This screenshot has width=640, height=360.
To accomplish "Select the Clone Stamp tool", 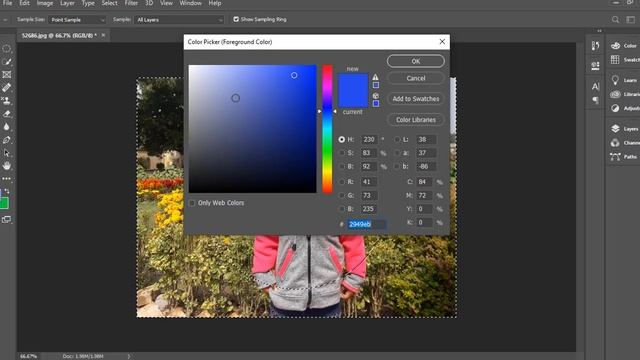I will coord(7,100).
